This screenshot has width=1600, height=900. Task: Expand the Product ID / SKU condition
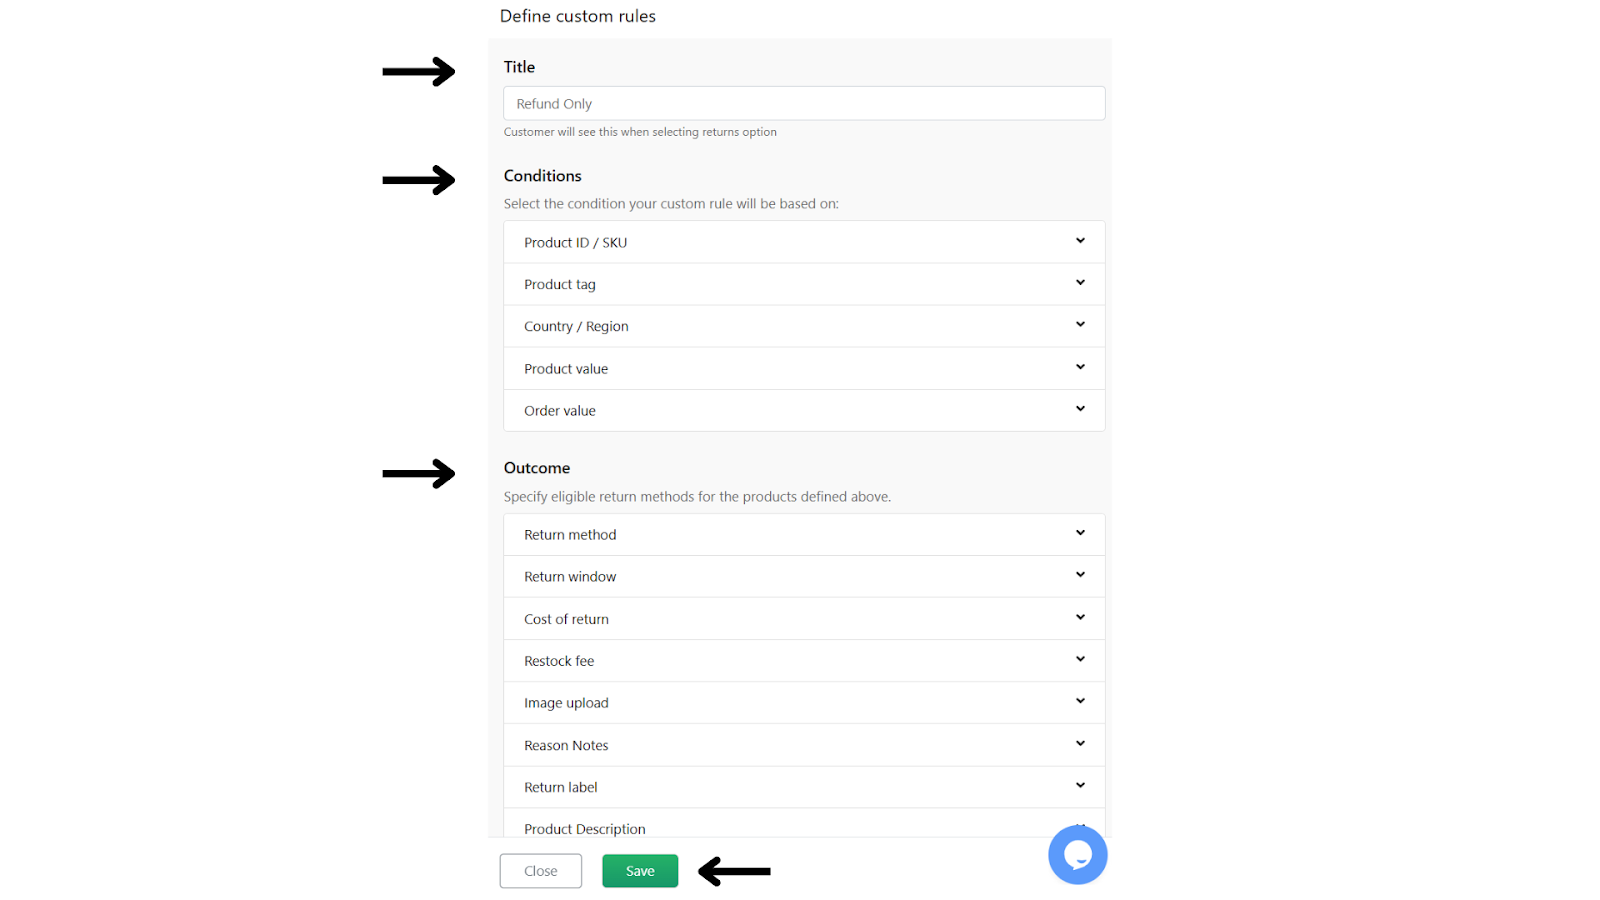point(804,242)
